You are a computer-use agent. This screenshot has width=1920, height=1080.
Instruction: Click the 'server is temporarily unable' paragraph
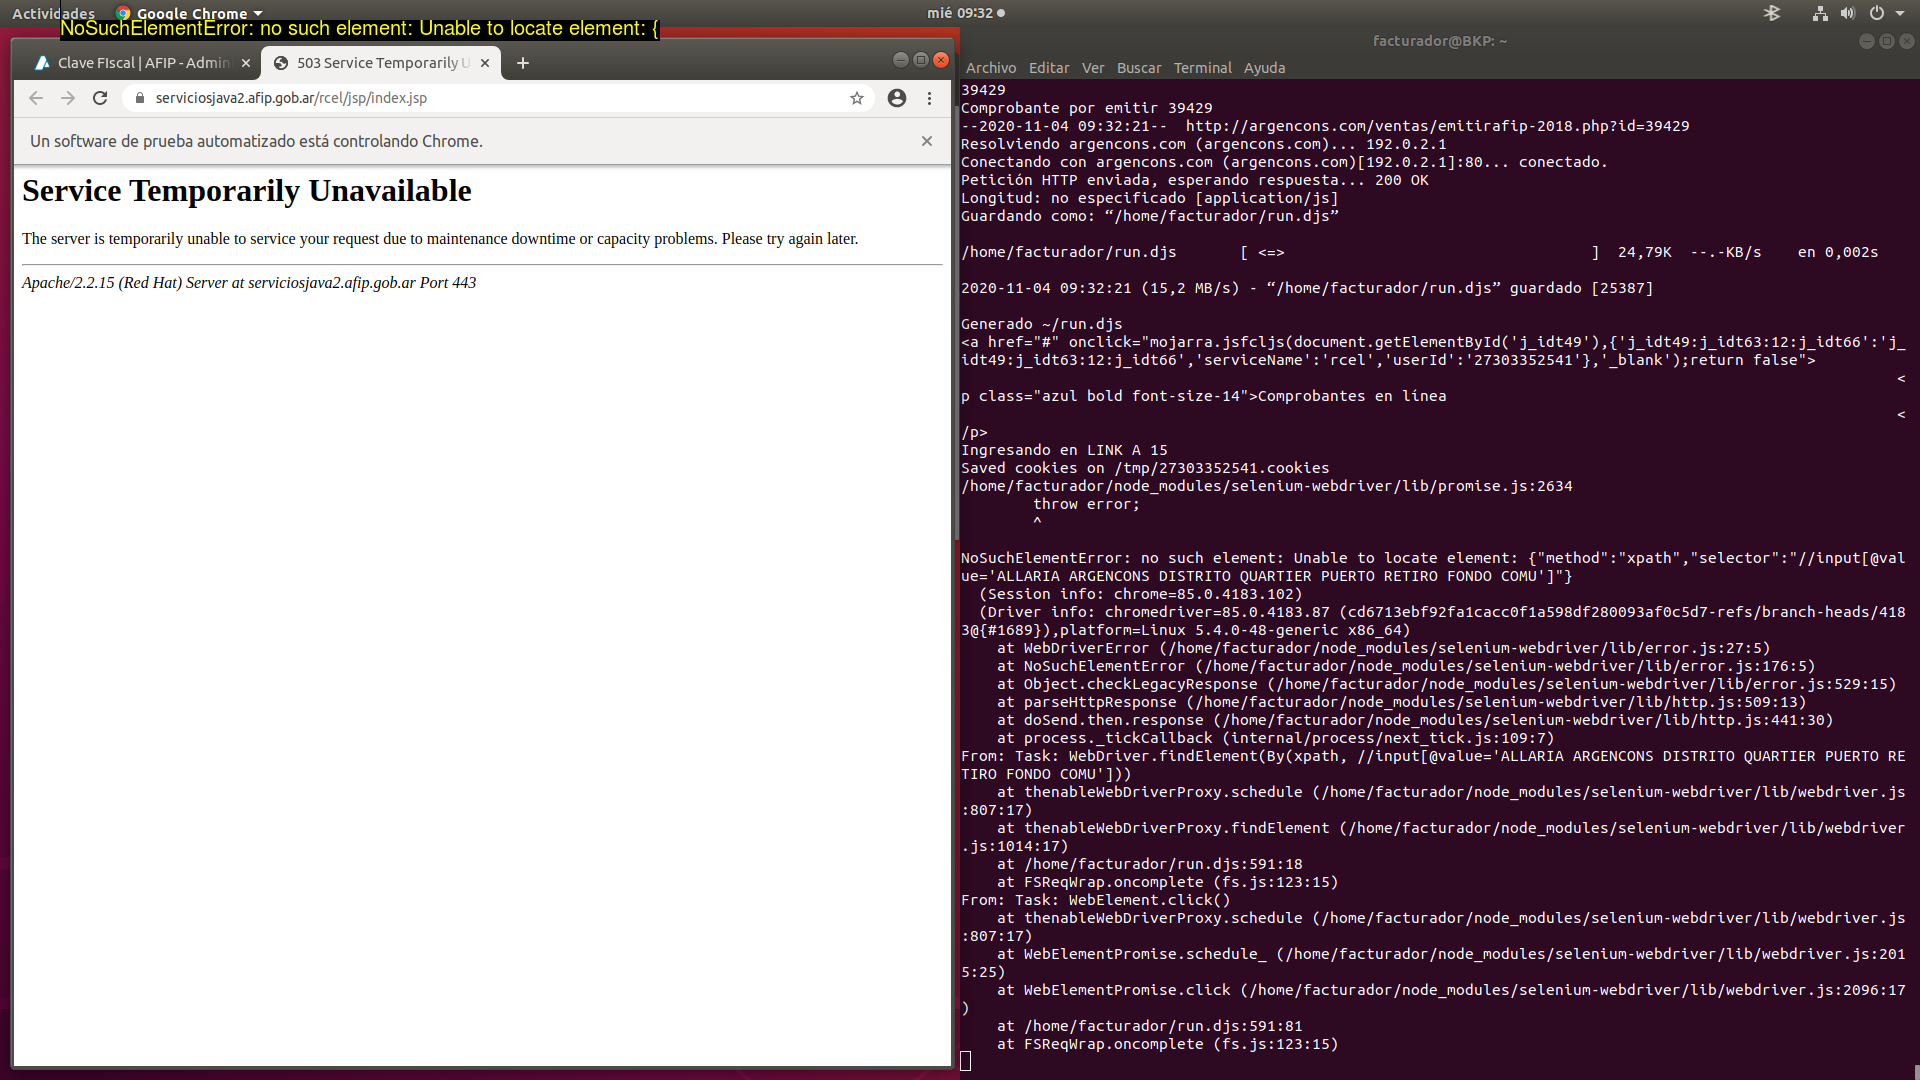(440, 239)
